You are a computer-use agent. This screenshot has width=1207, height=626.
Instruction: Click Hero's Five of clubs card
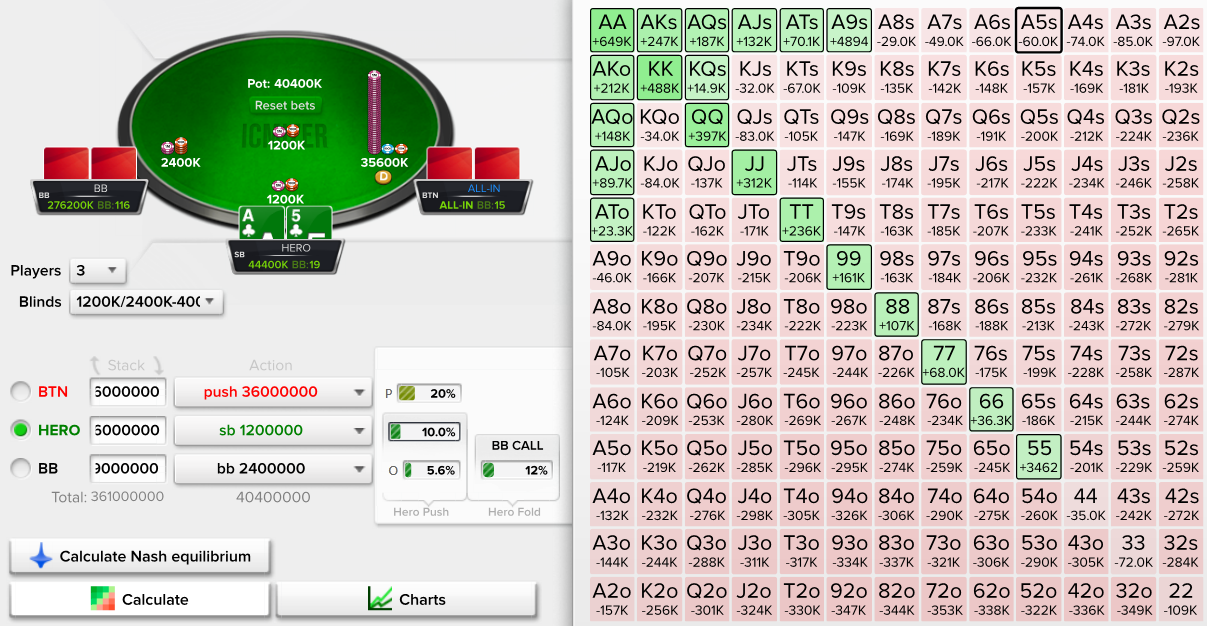click(308, 224)
